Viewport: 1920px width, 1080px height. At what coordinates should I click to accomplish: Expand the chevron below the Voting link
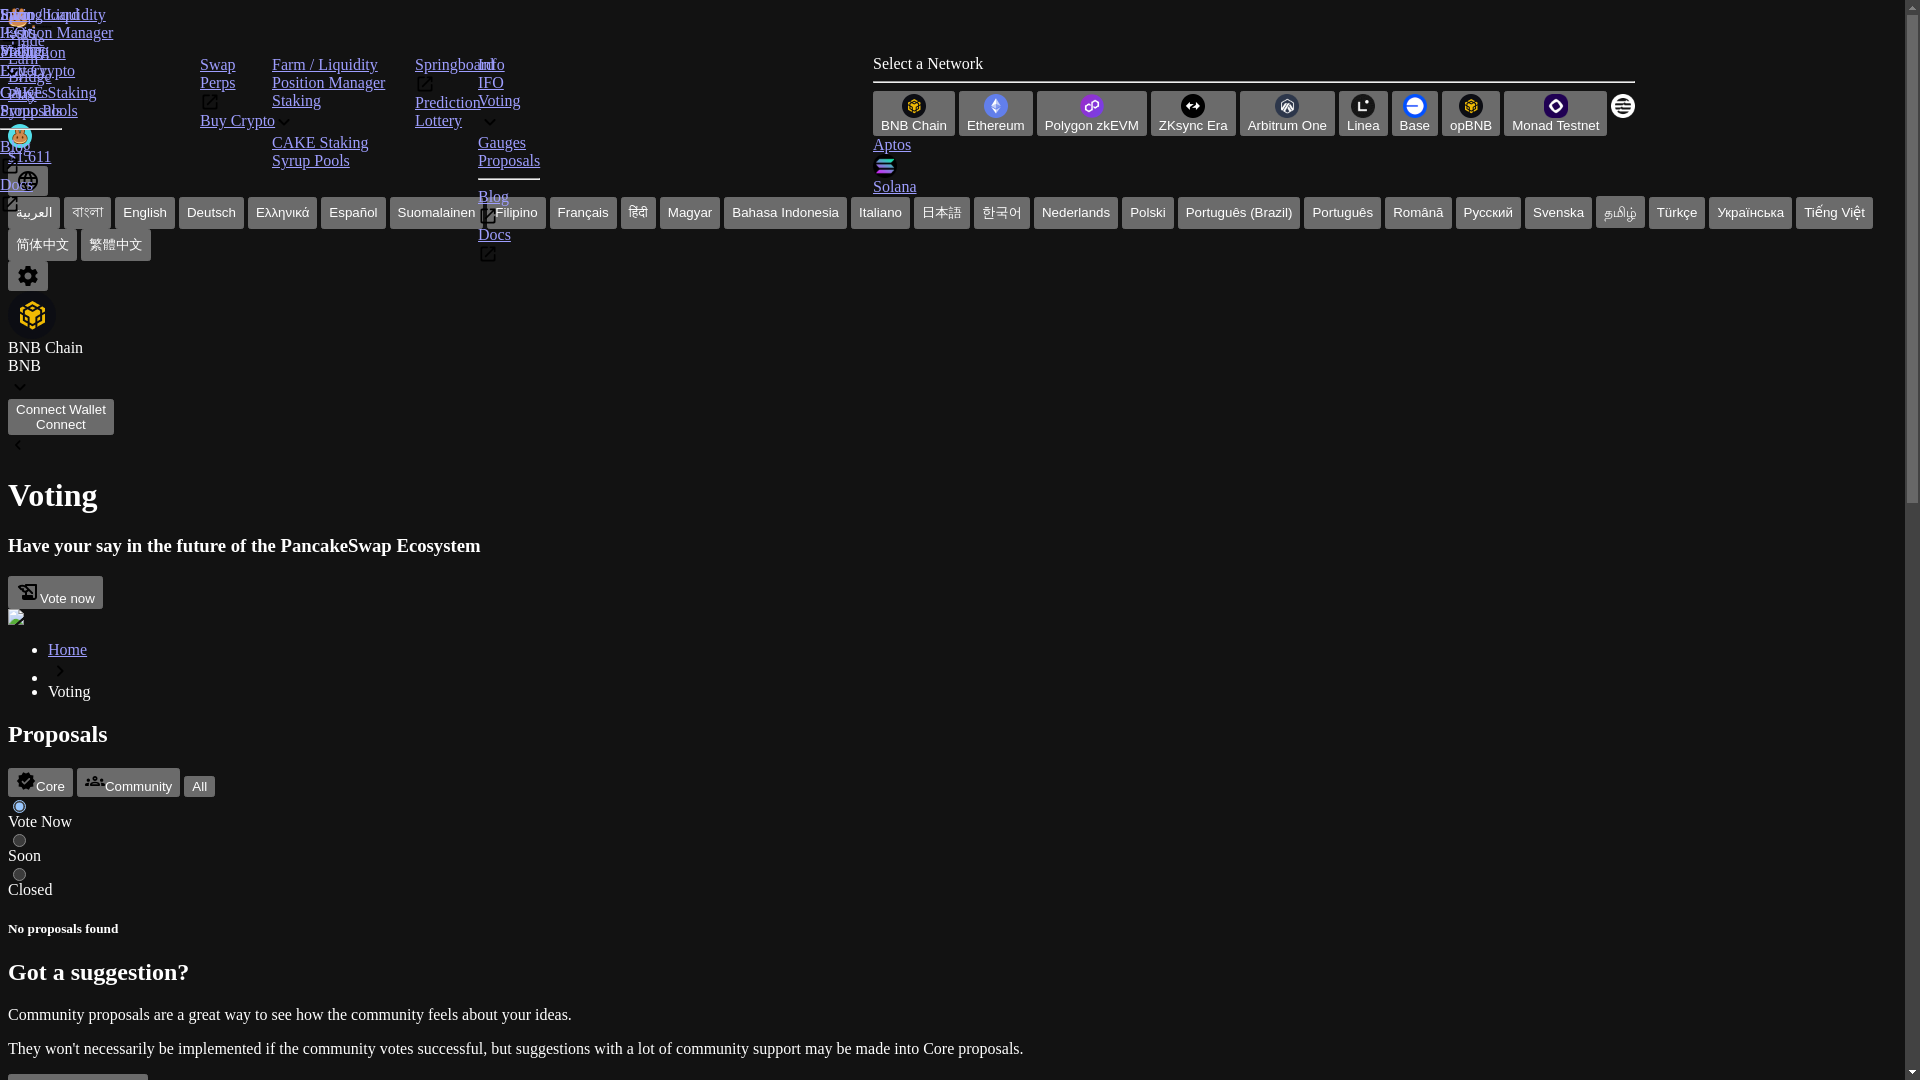[x=489, y=122]
